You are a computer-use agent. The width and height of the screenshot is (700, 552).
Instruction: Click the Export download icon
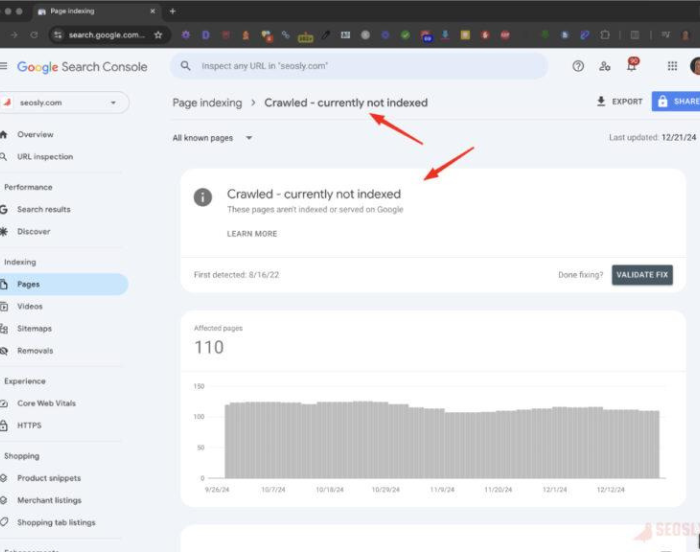pyautogui.click(x=601, y=101)
